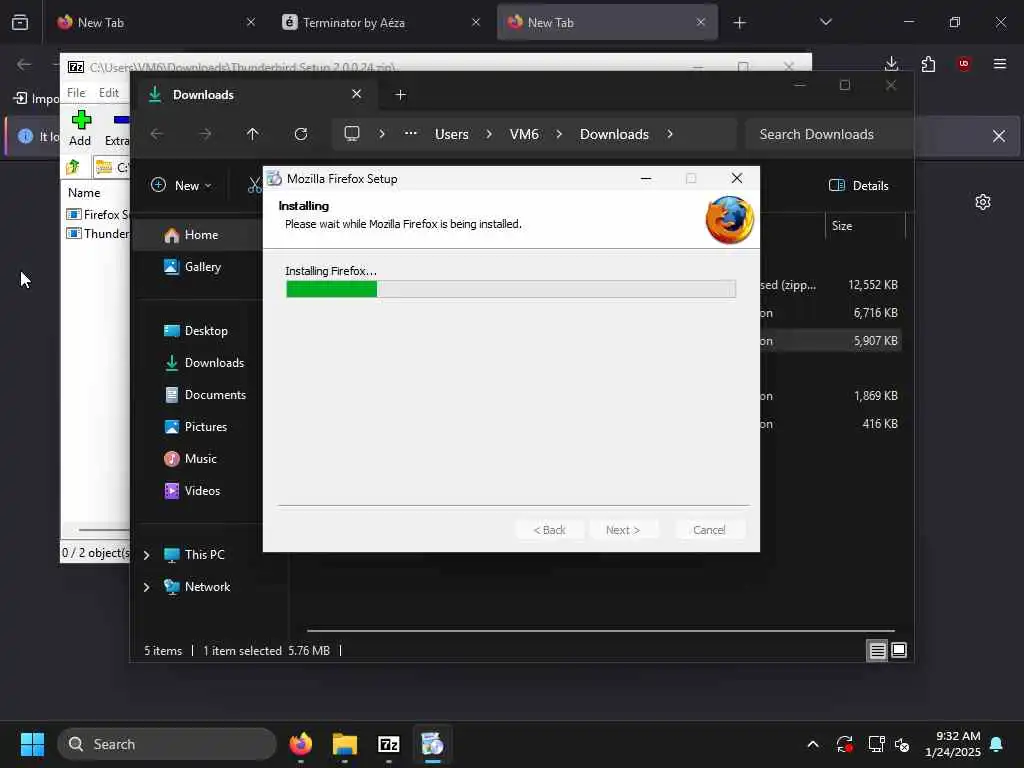1024x768 pixels.
Task: Expand the chevron after Downloads breadcrumb
Action: coord(670,134)
